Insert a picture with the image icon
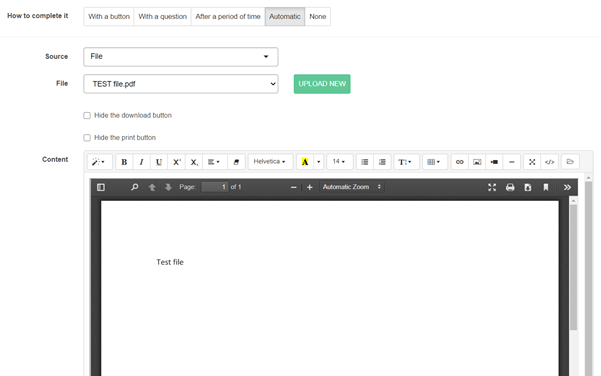This screenshot has height=376, width=601. click(477, 162)
